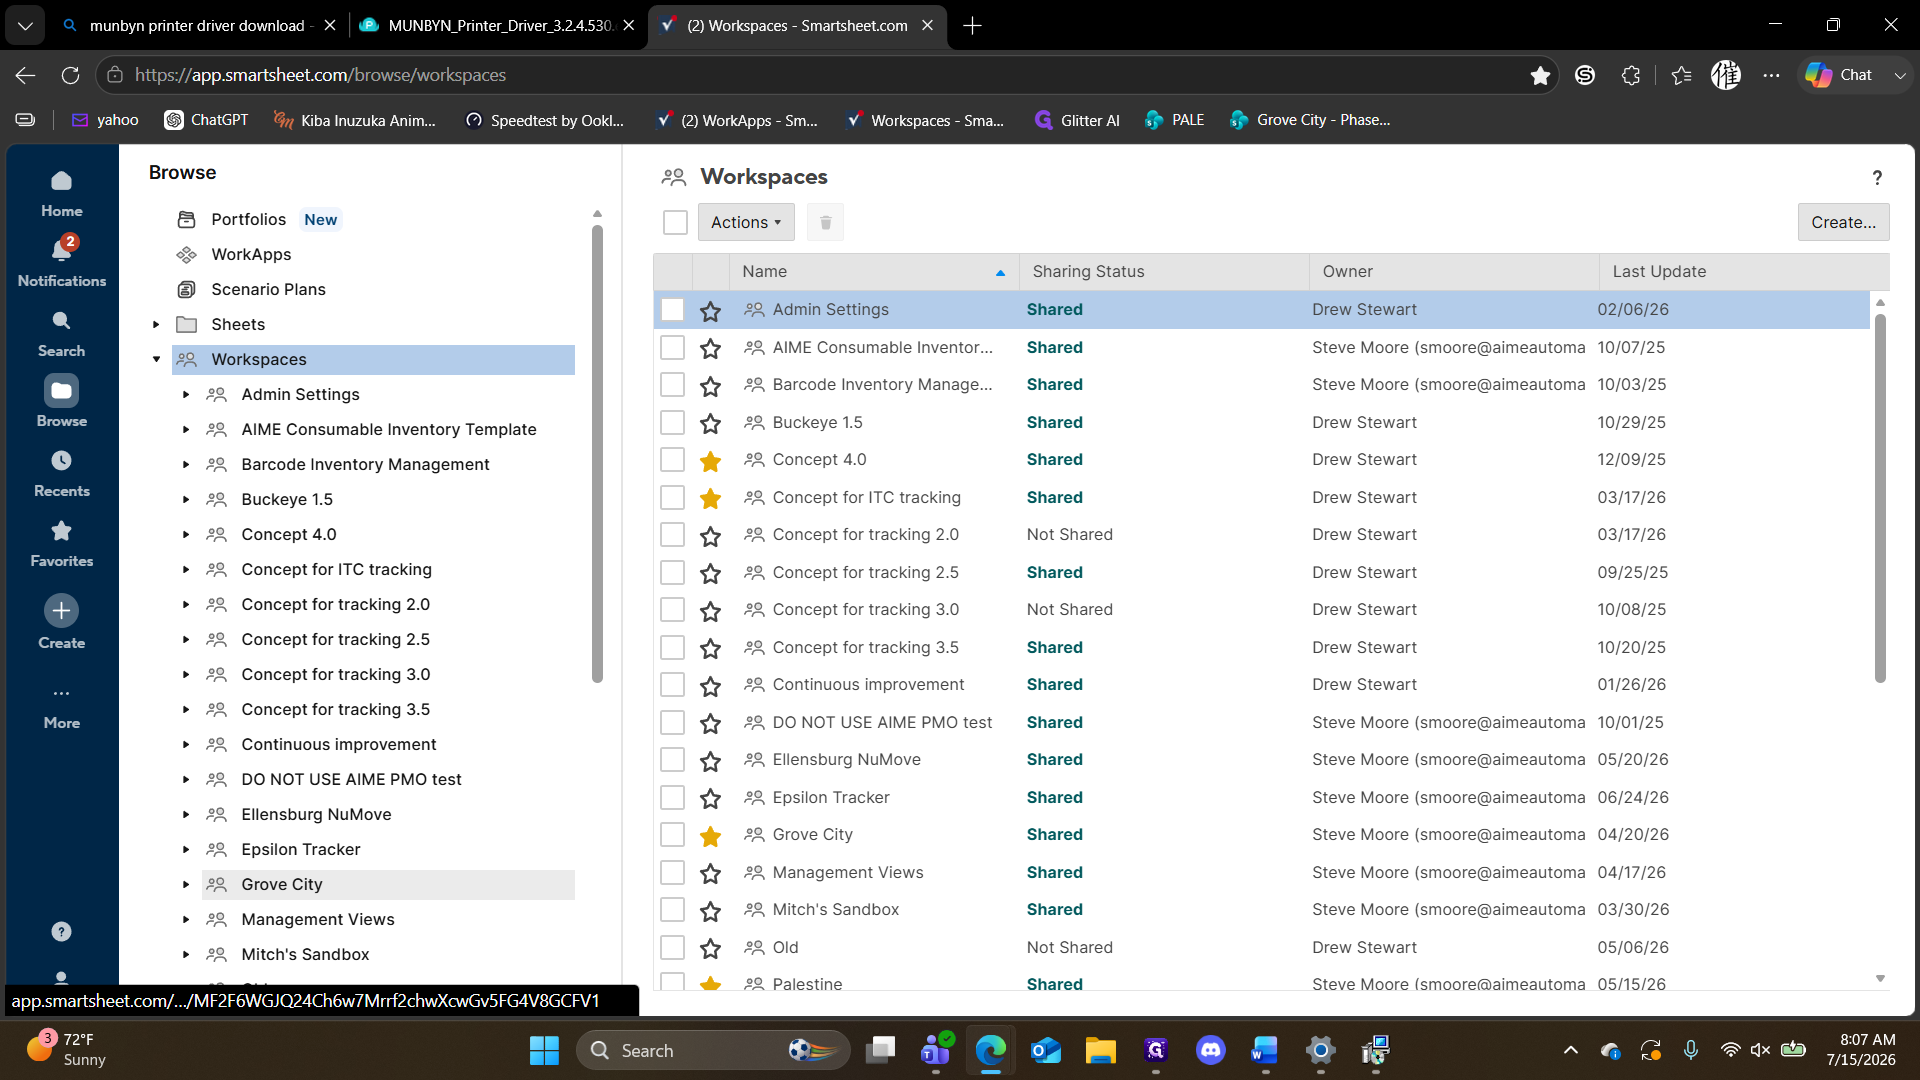This screenshot has width=1920, height=1080.
Task: Expand Mitch's Sandbox tree node
Action: pyautogui.click(x=186, y=954)
